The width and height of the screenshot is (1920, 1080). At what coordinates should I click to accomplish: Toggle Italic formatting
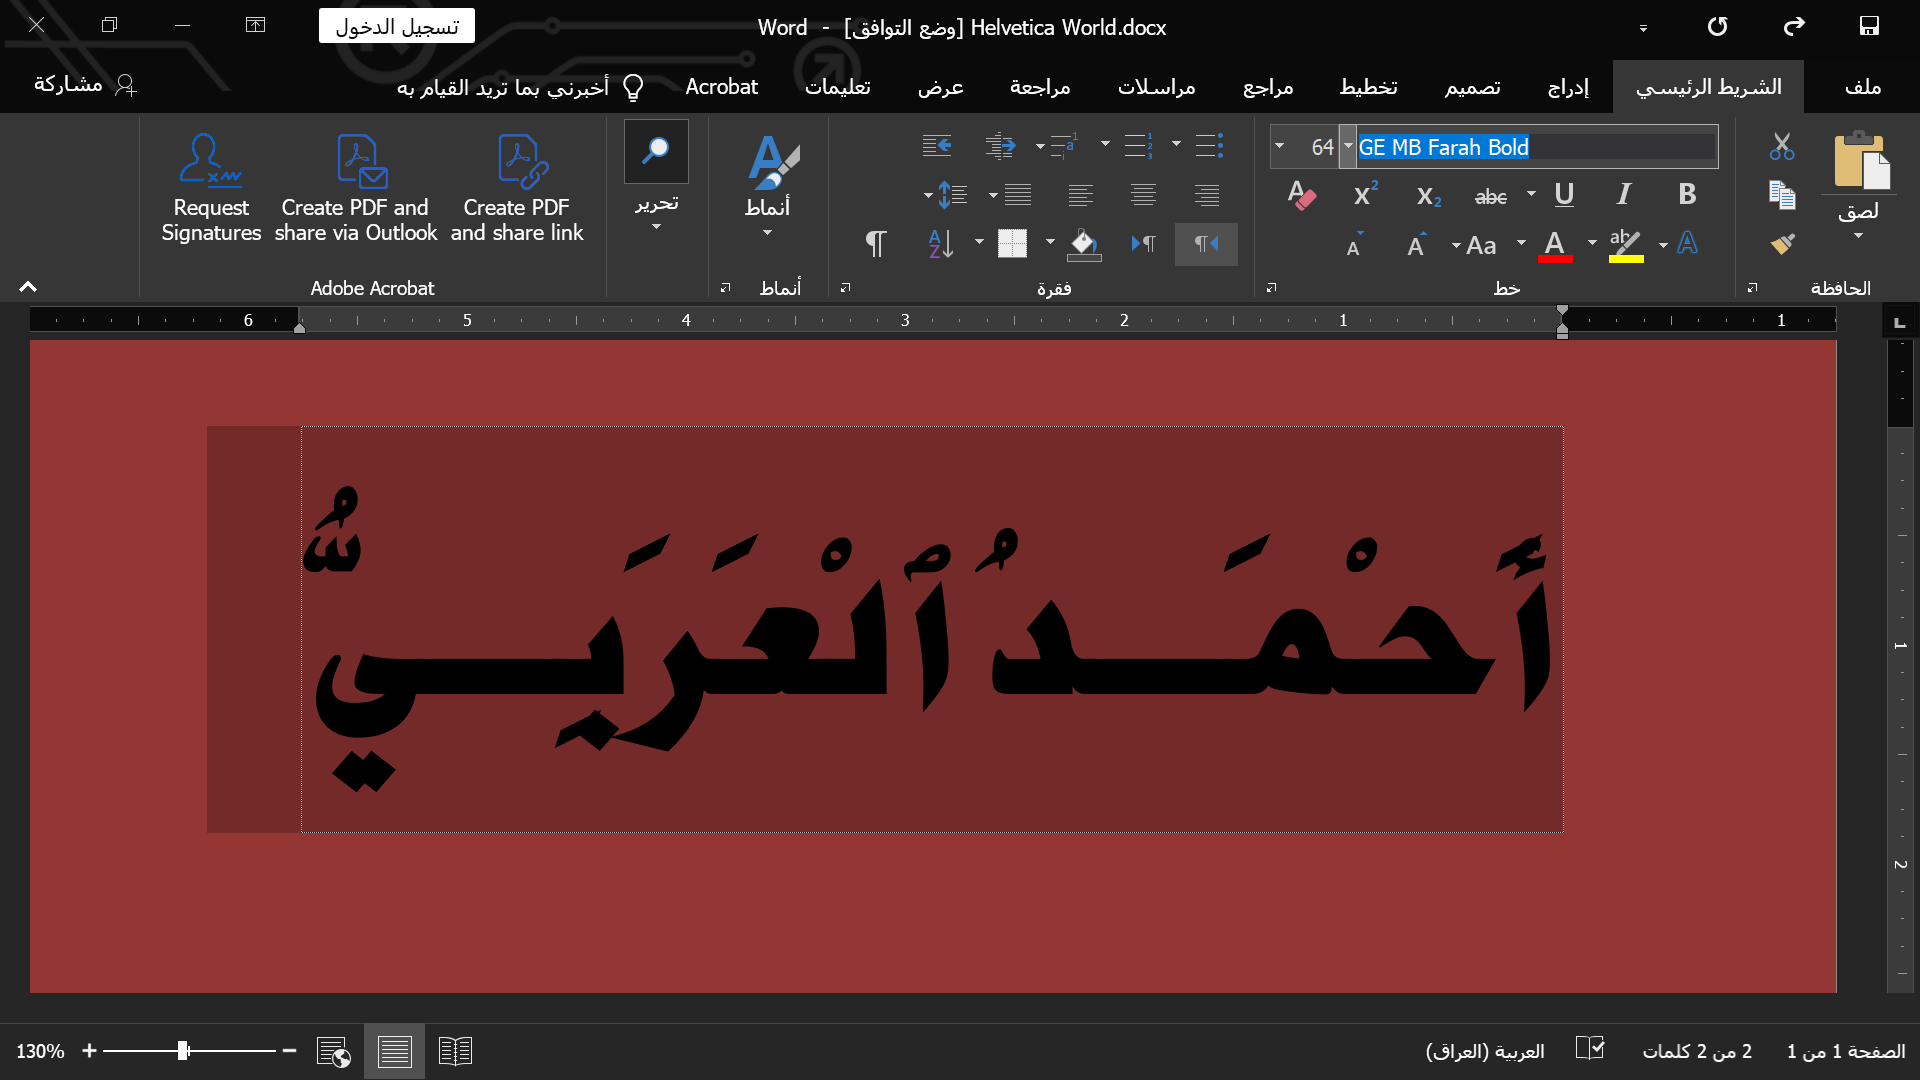click(x=1624, y=195)
